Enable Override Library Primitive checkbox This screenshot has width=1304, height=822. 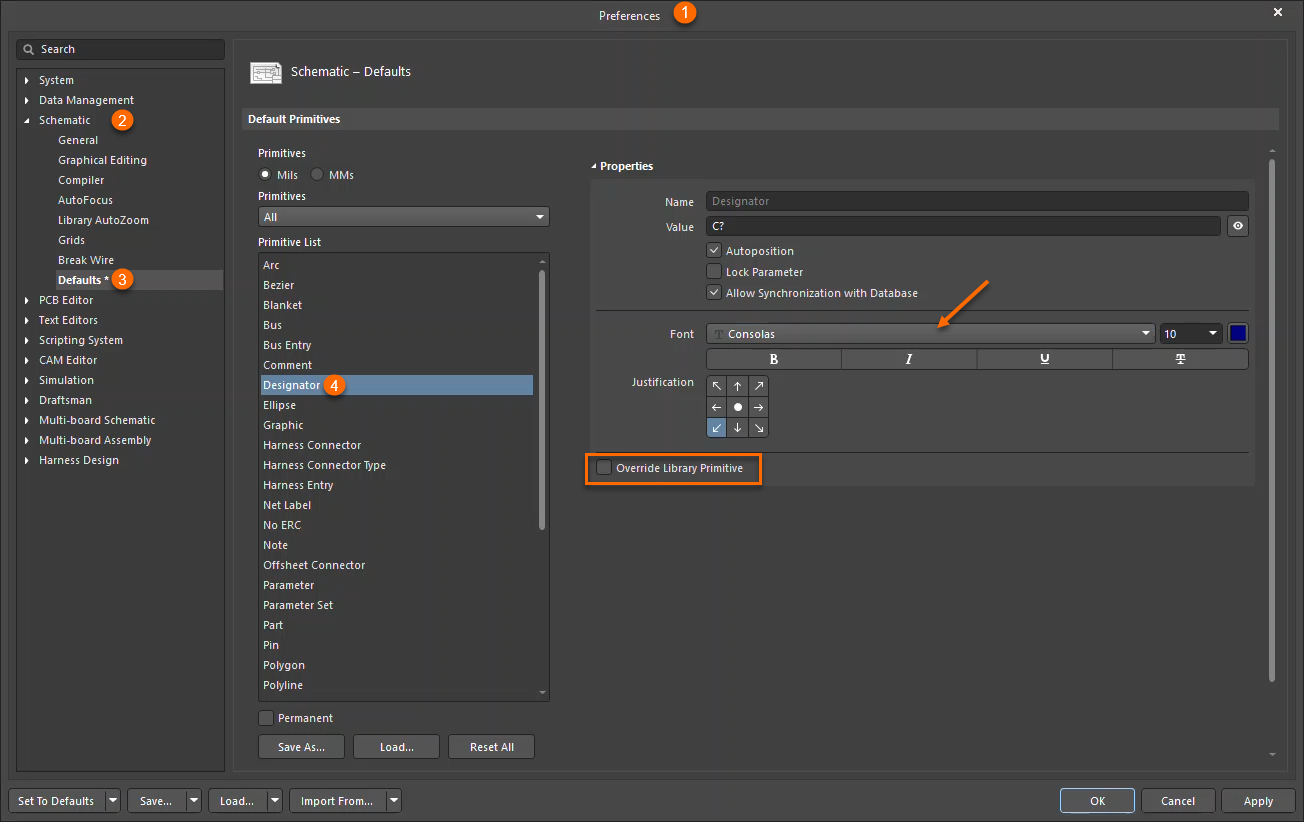[604, 468]
